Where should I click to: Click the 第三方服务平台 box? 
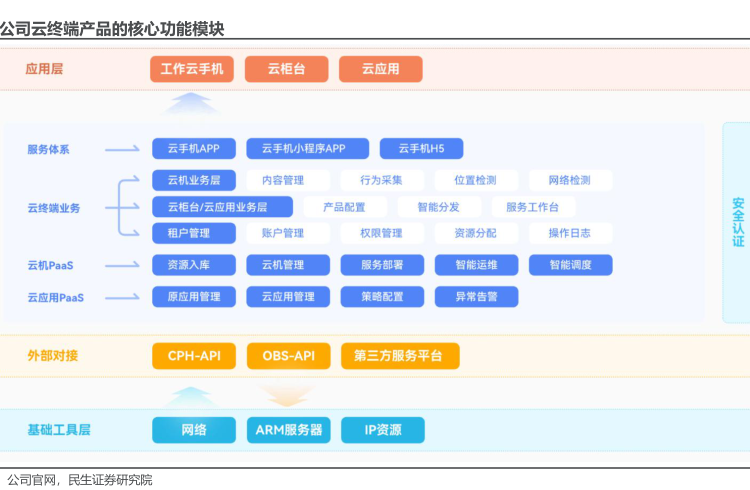(400, 356)
